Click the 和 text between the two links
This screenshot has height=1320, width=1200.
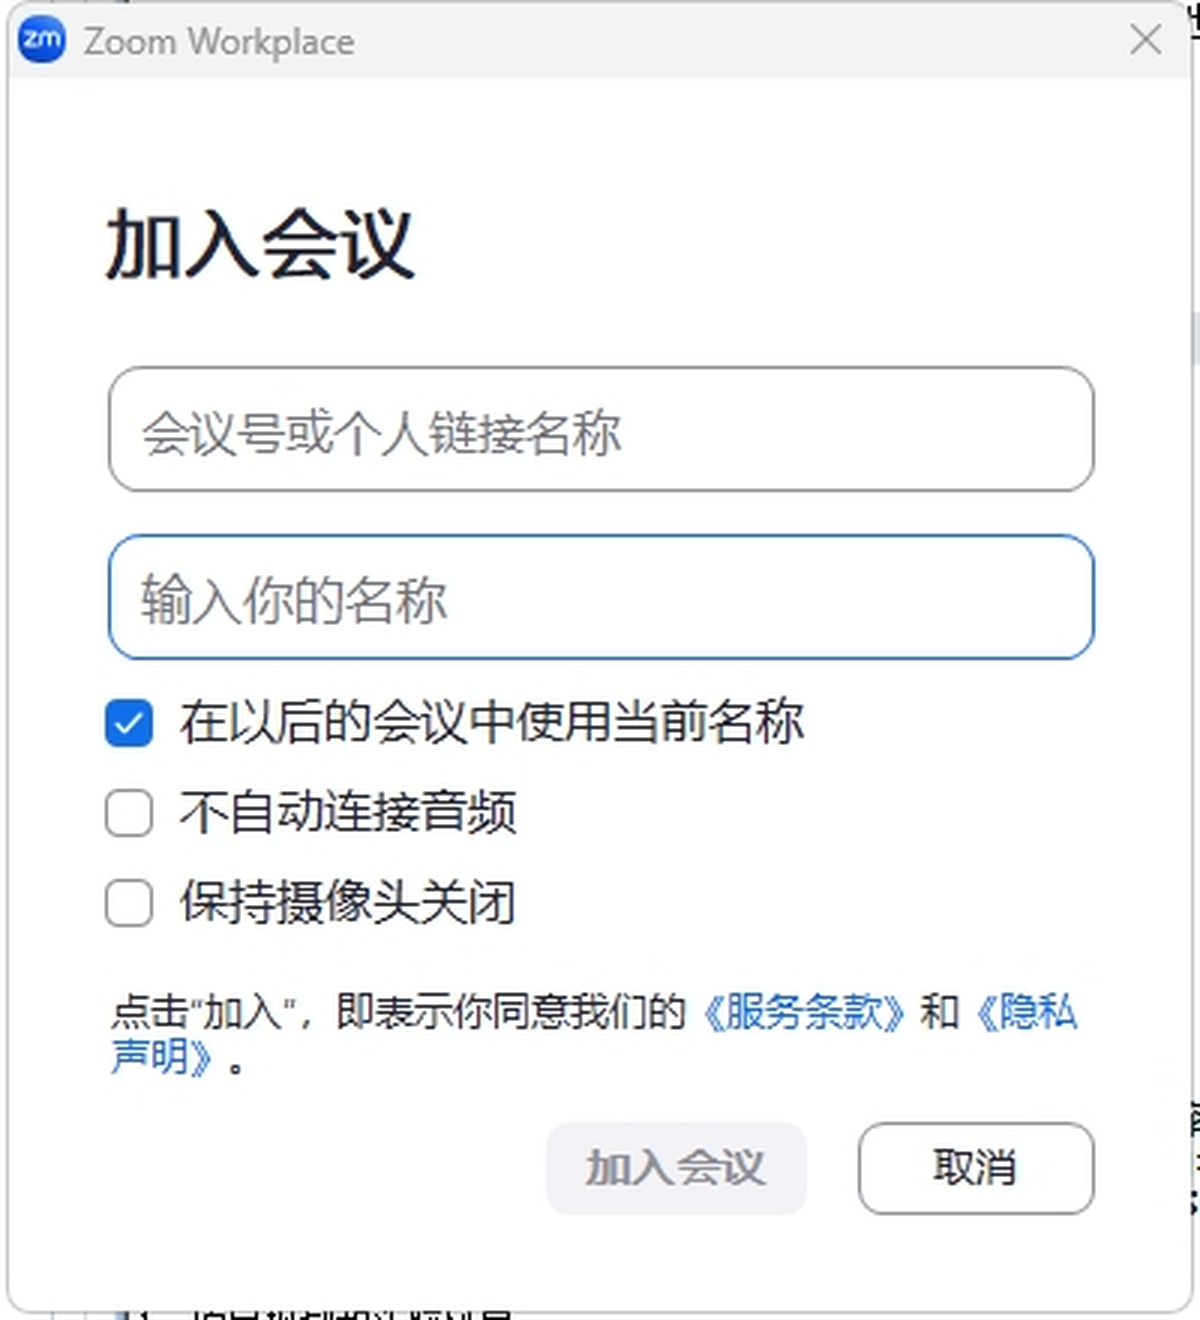(939, 1012)
